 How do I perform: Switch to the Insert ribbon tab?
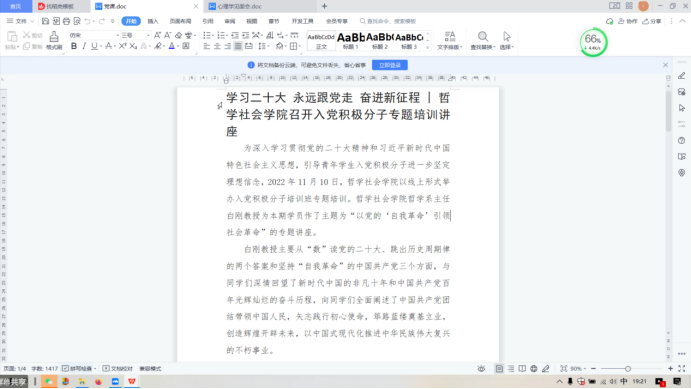coord(153,21)
